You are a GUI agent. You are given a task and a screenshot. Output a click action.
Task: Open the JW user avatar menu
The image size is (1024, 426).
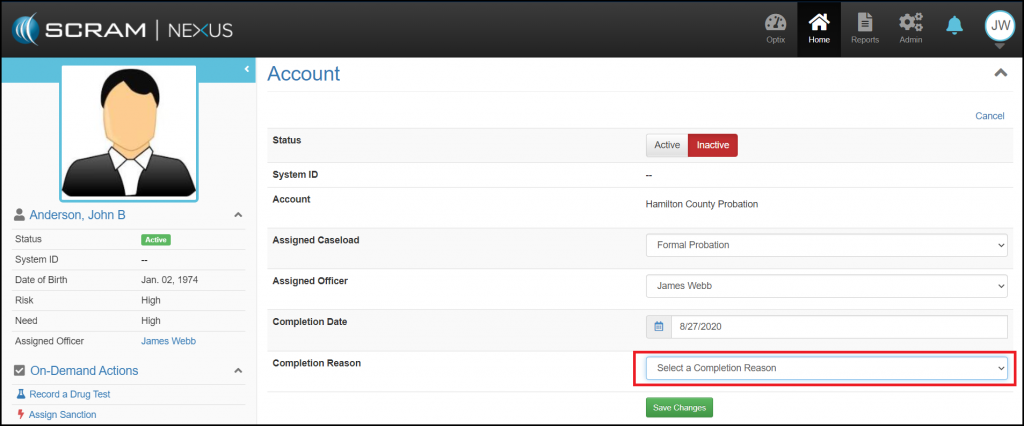(998, 25)
